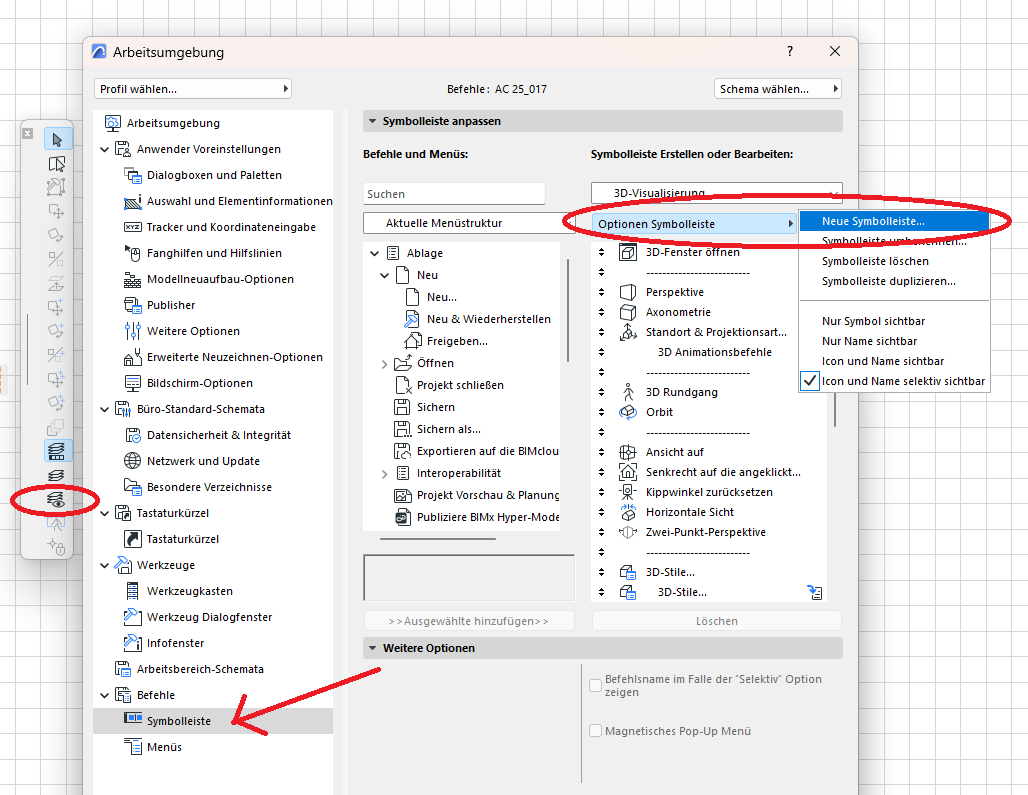Select Netzwerk und Update
The image size is (1028, 795).
tap(203, 461)
